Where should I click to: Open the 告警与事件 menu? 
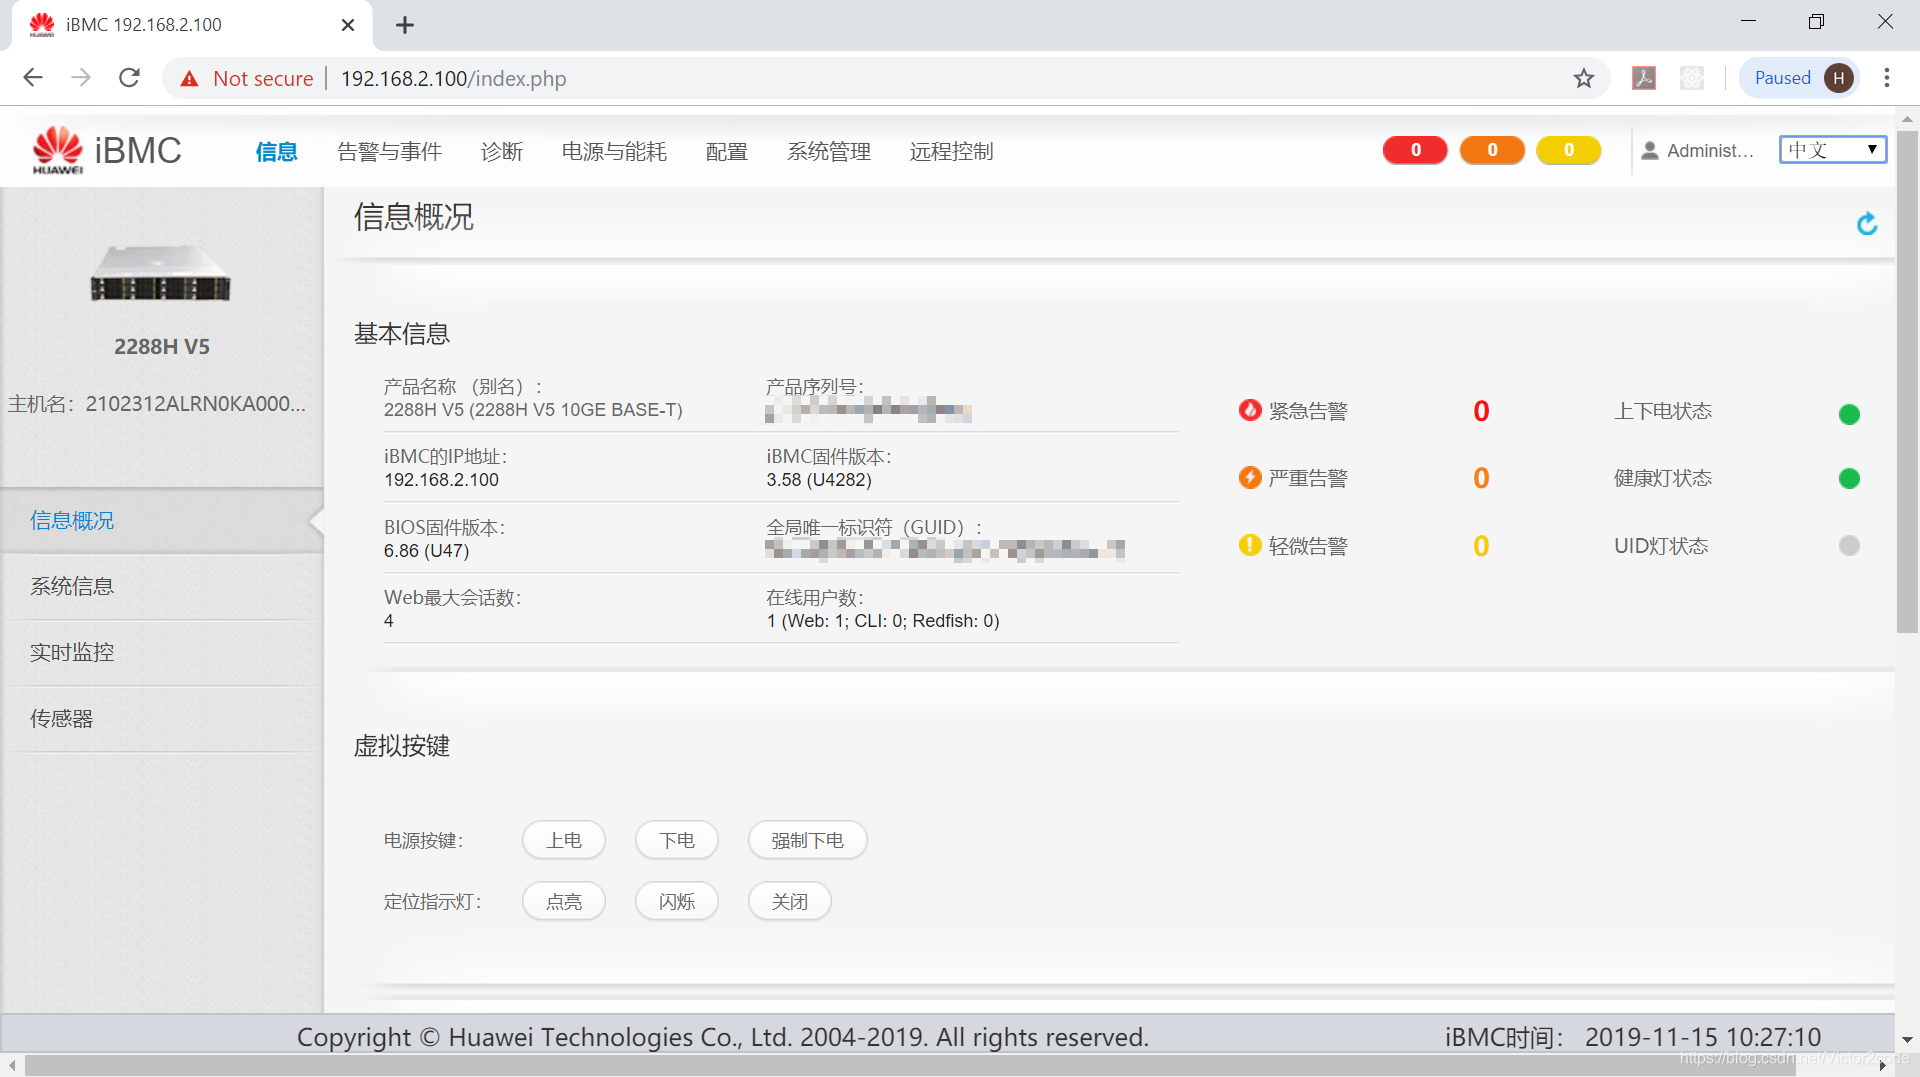click(390, 151)
